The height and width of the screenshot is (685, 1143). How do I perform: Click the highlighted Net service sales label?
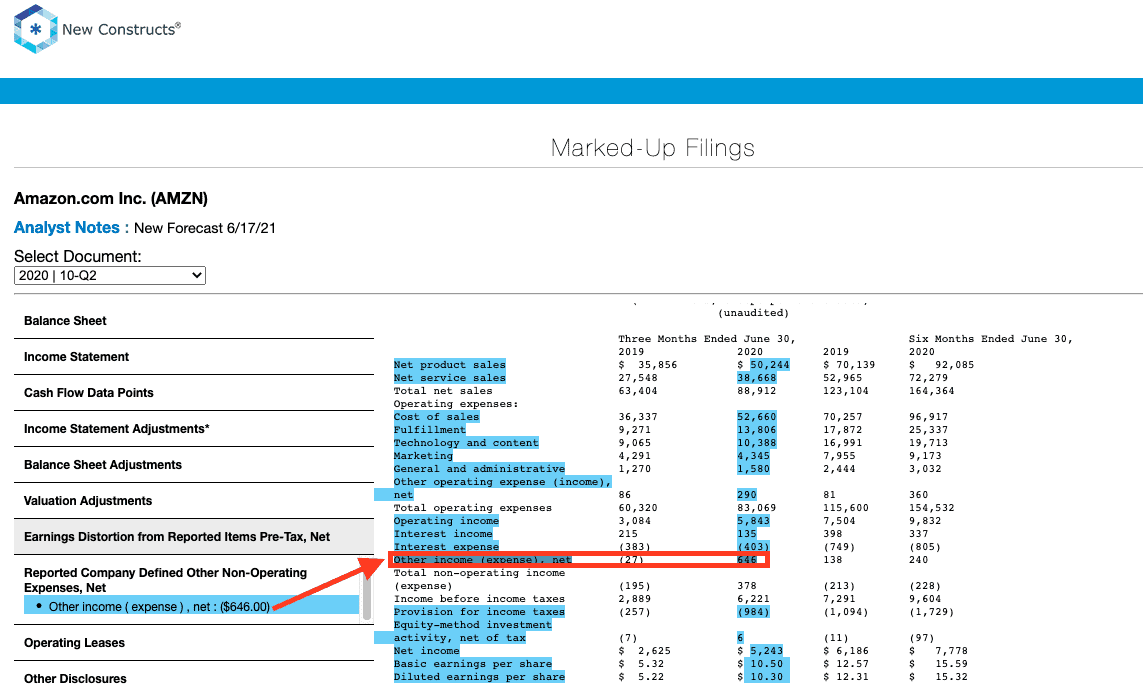tap(450, 378)
